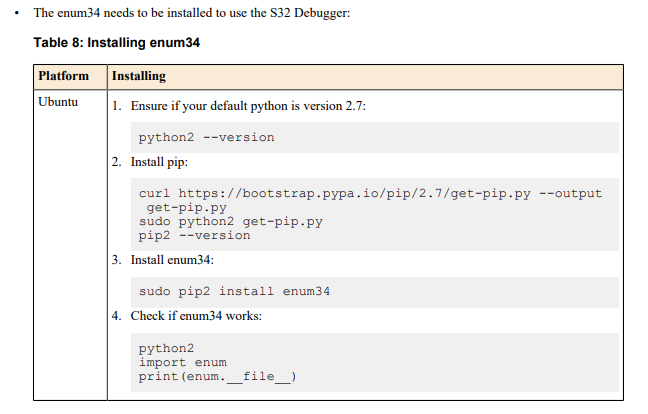The image size is (648, 414).
Task: Click the sudo pip2 install enum34 command
Action: coord(234,291)
